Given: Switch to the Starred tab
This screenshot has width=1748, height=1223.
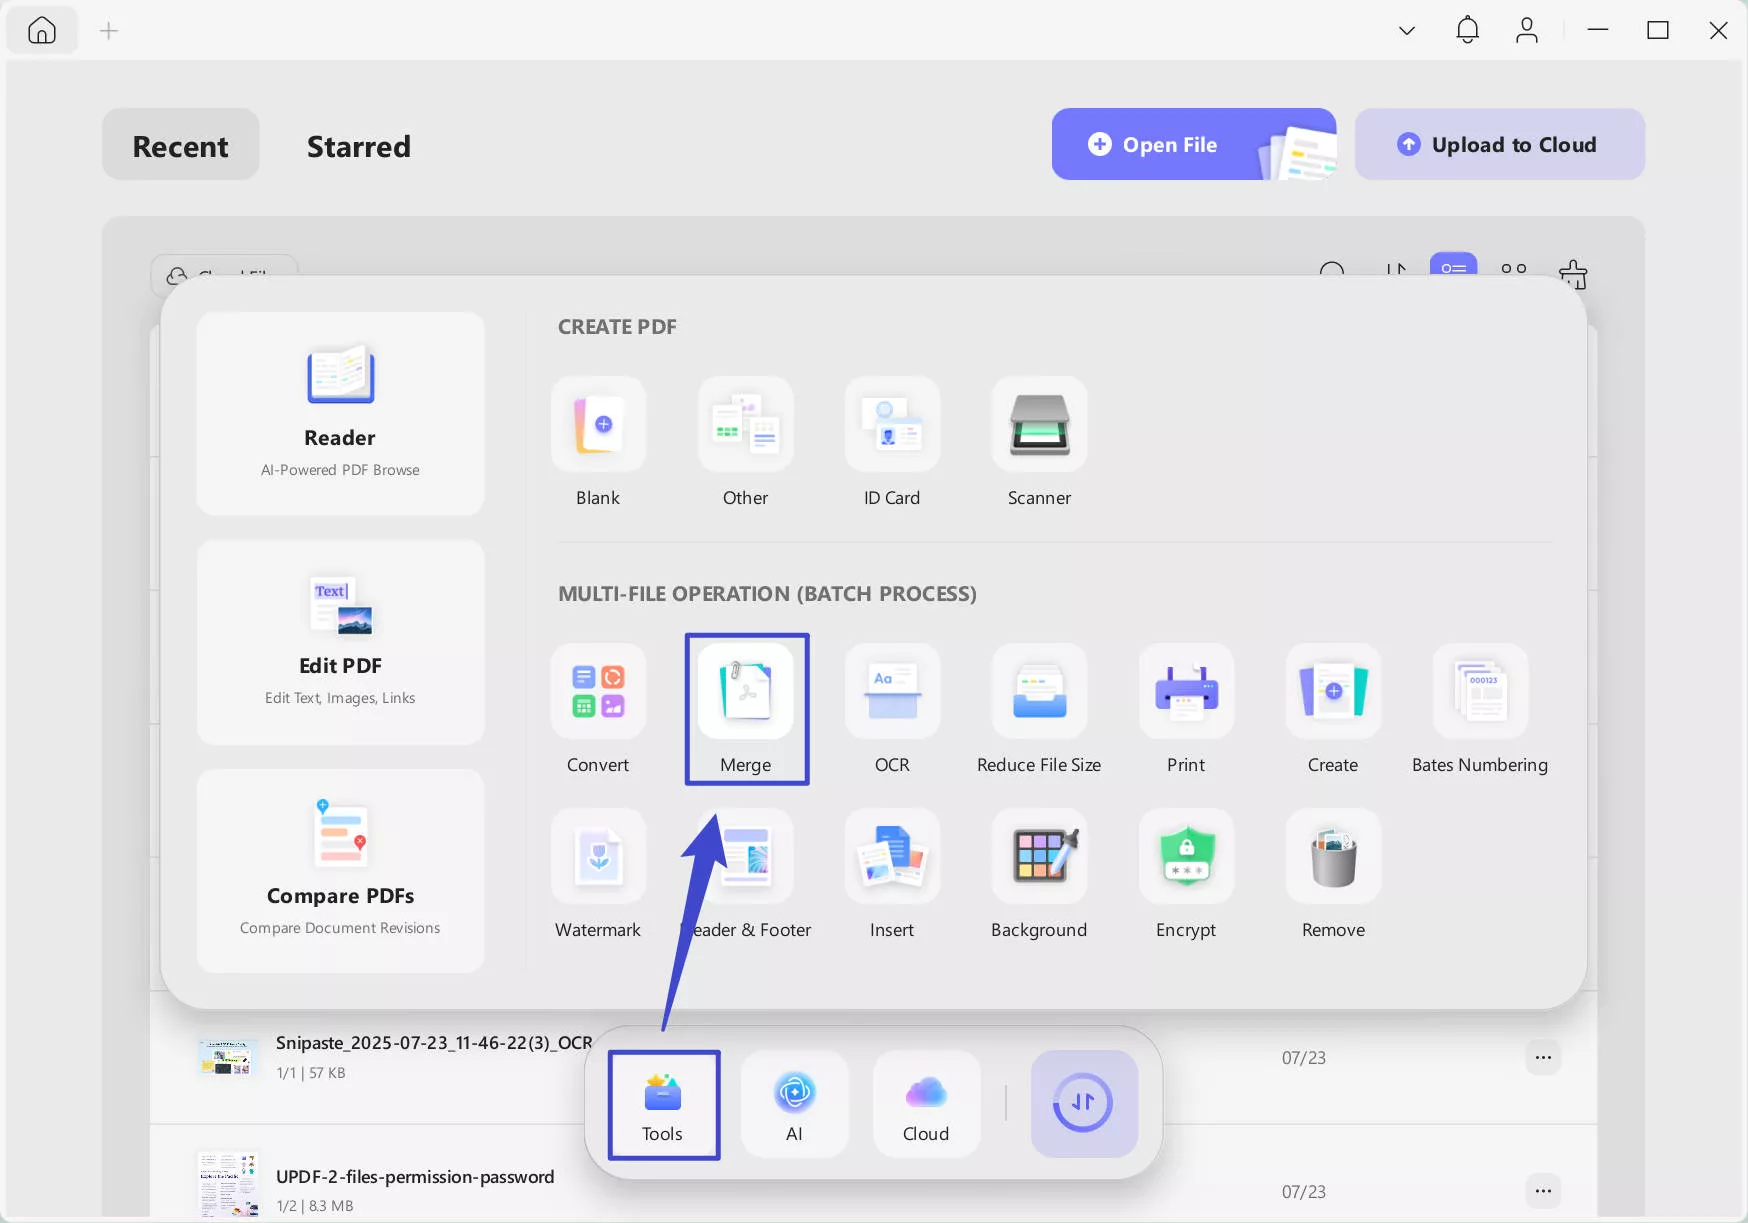Looking at the screenshot, I should click(x=358, y=146).
